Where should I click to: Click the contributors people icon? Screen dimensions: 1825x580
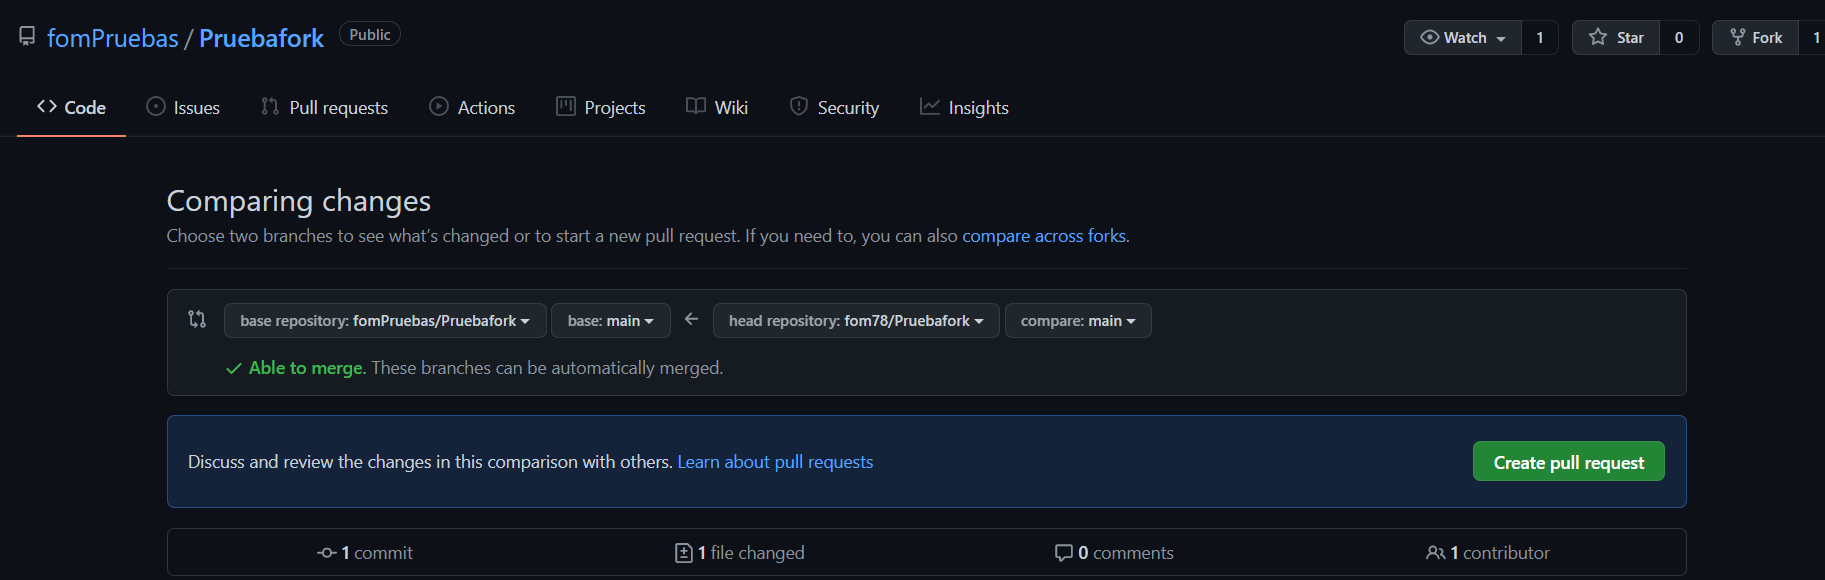pos(1435,553)
